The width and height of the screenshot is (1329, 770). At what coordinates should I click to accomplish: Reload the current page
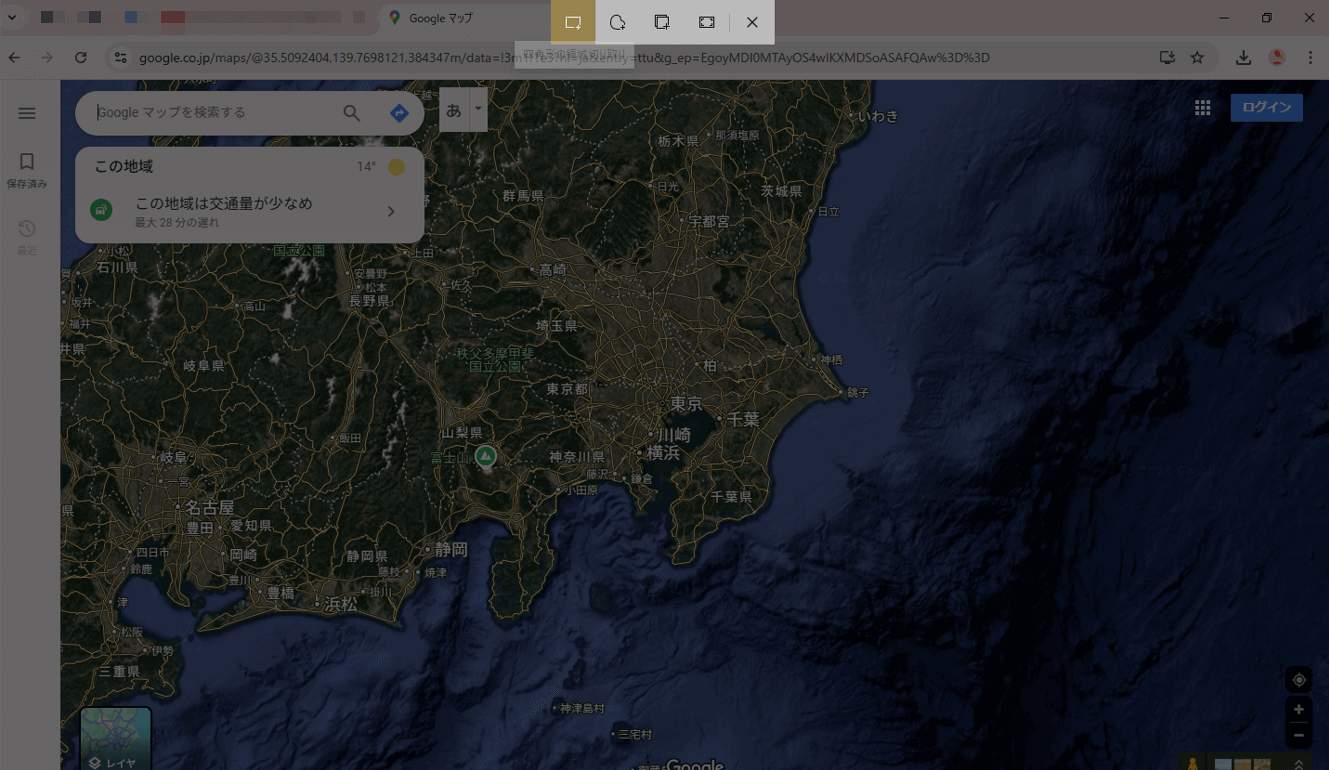[x=81, y=58]
